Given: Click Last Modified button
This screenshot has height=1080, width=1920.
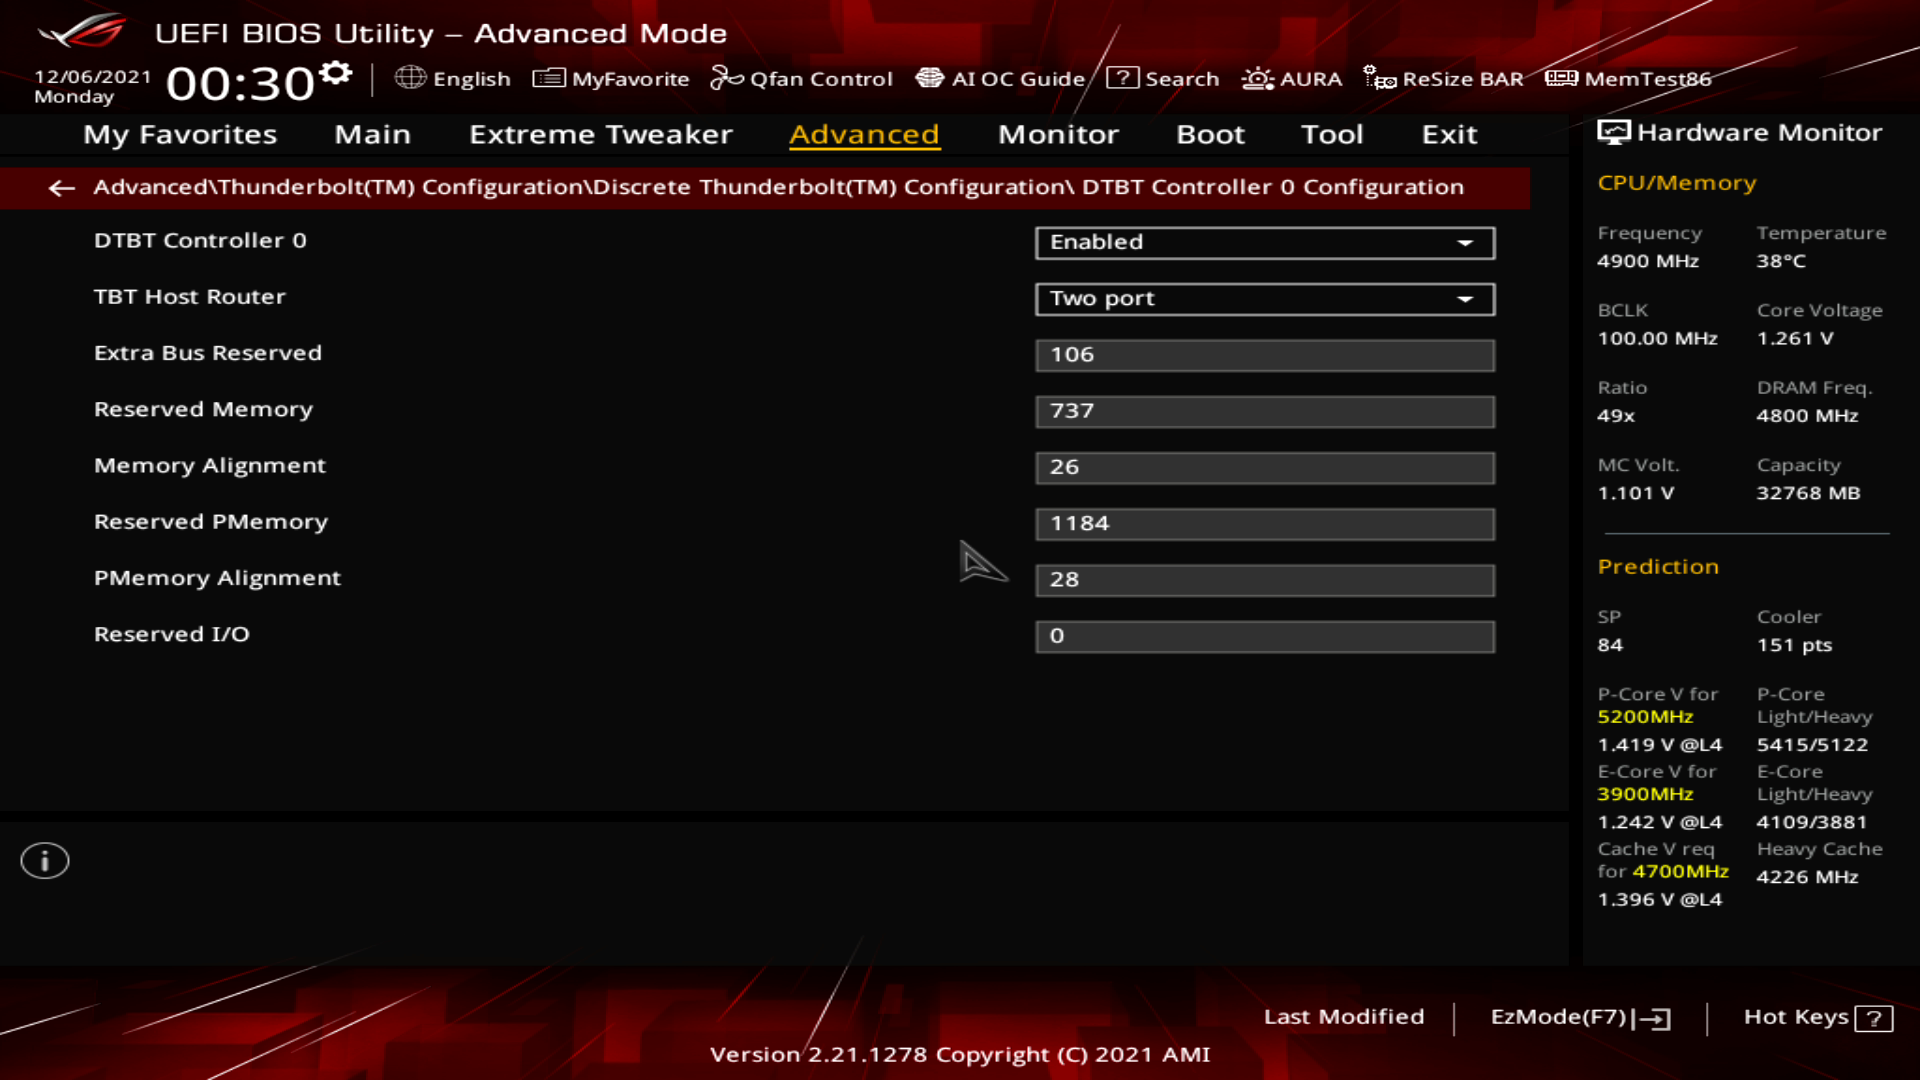Looking at the screenshot, I should tap(1343, 1017).
